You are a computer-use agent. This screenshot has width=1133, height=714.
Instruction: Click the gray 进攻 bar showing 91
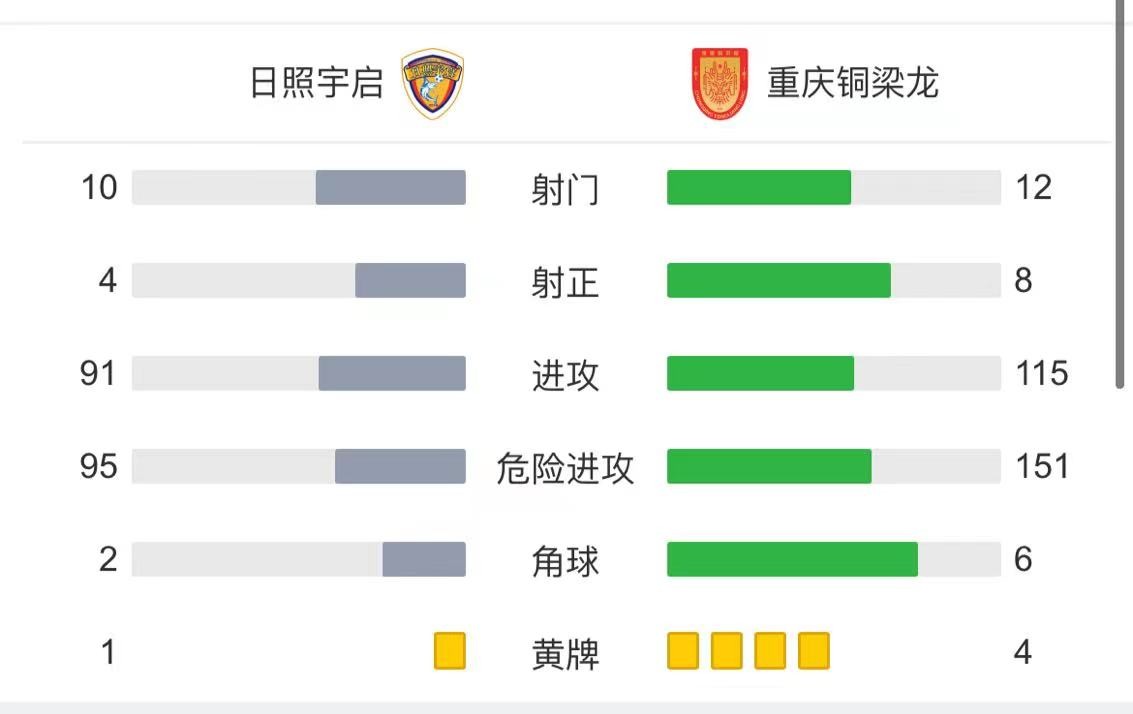tap(392, 373)
